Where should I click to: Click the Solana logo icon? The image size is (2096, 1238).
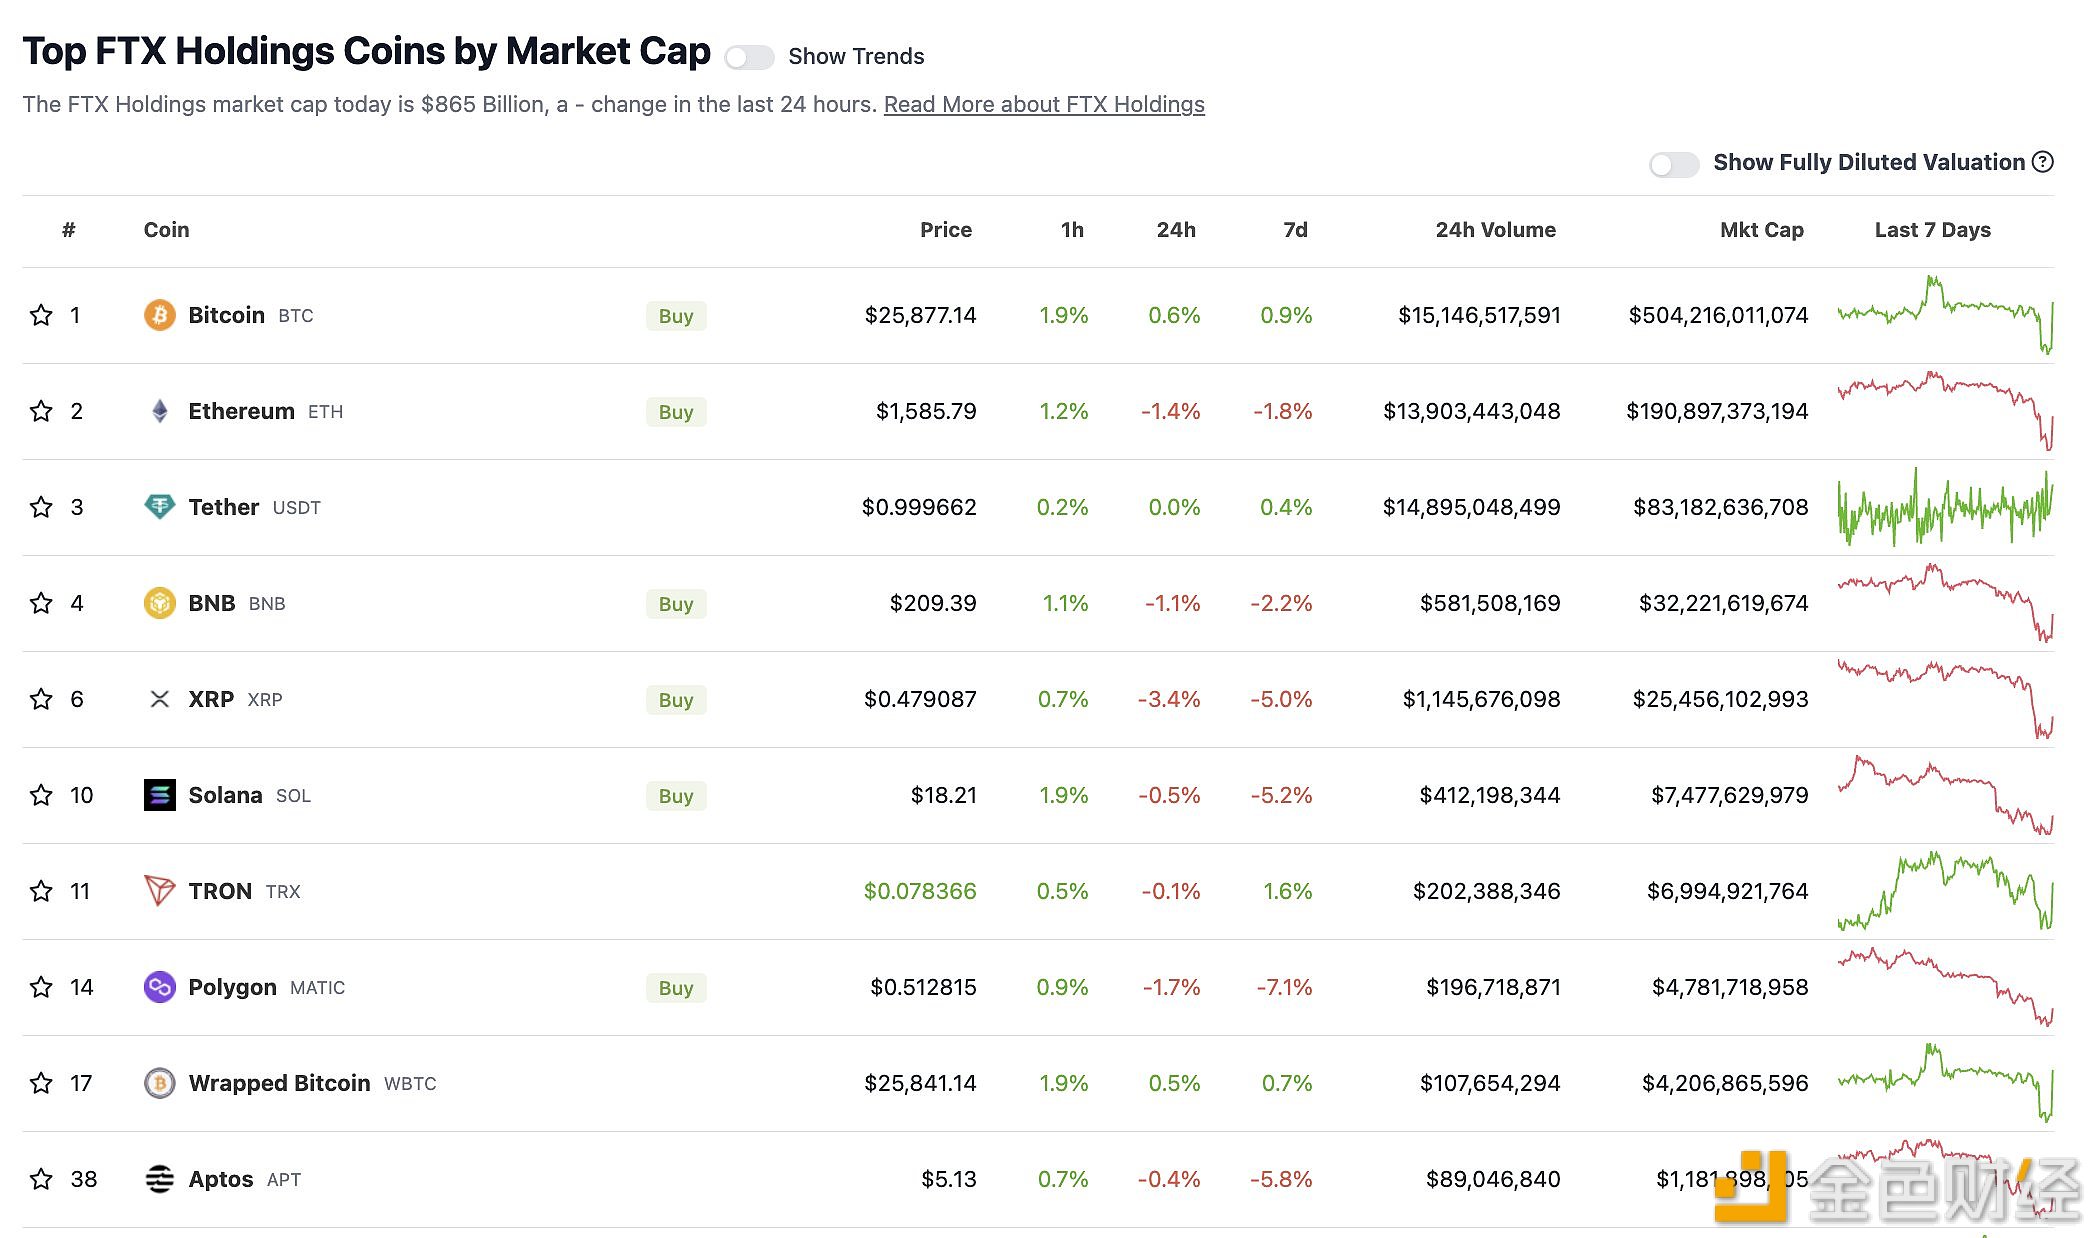tap(159, 795)
